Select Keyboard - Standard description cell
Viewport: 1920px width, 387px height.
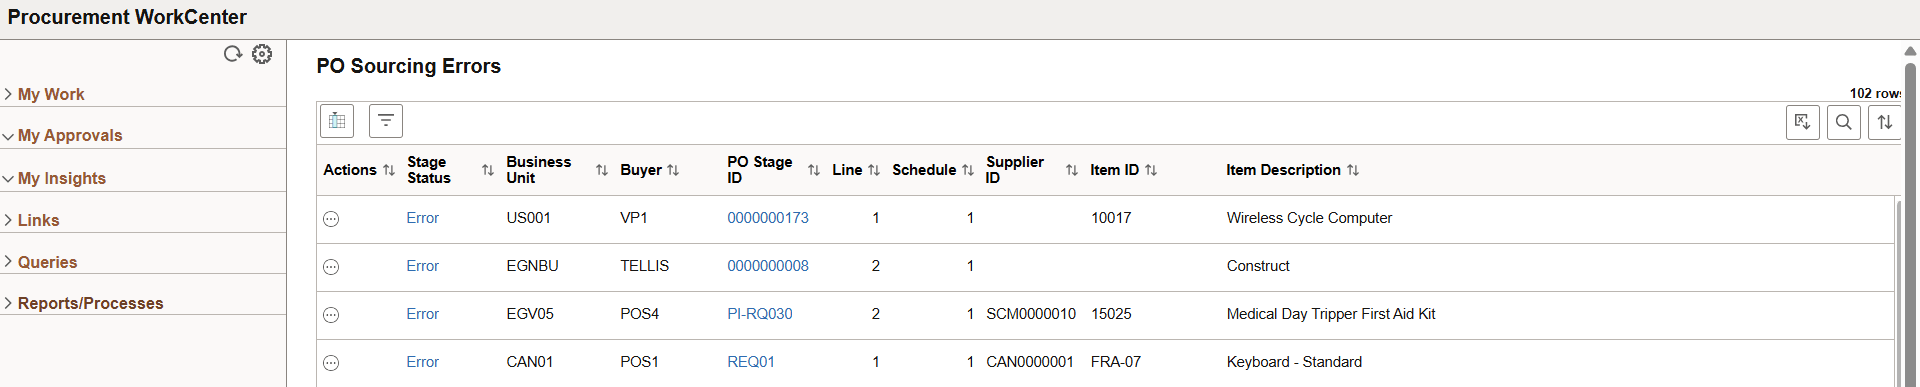click(x=1294, y=362)
